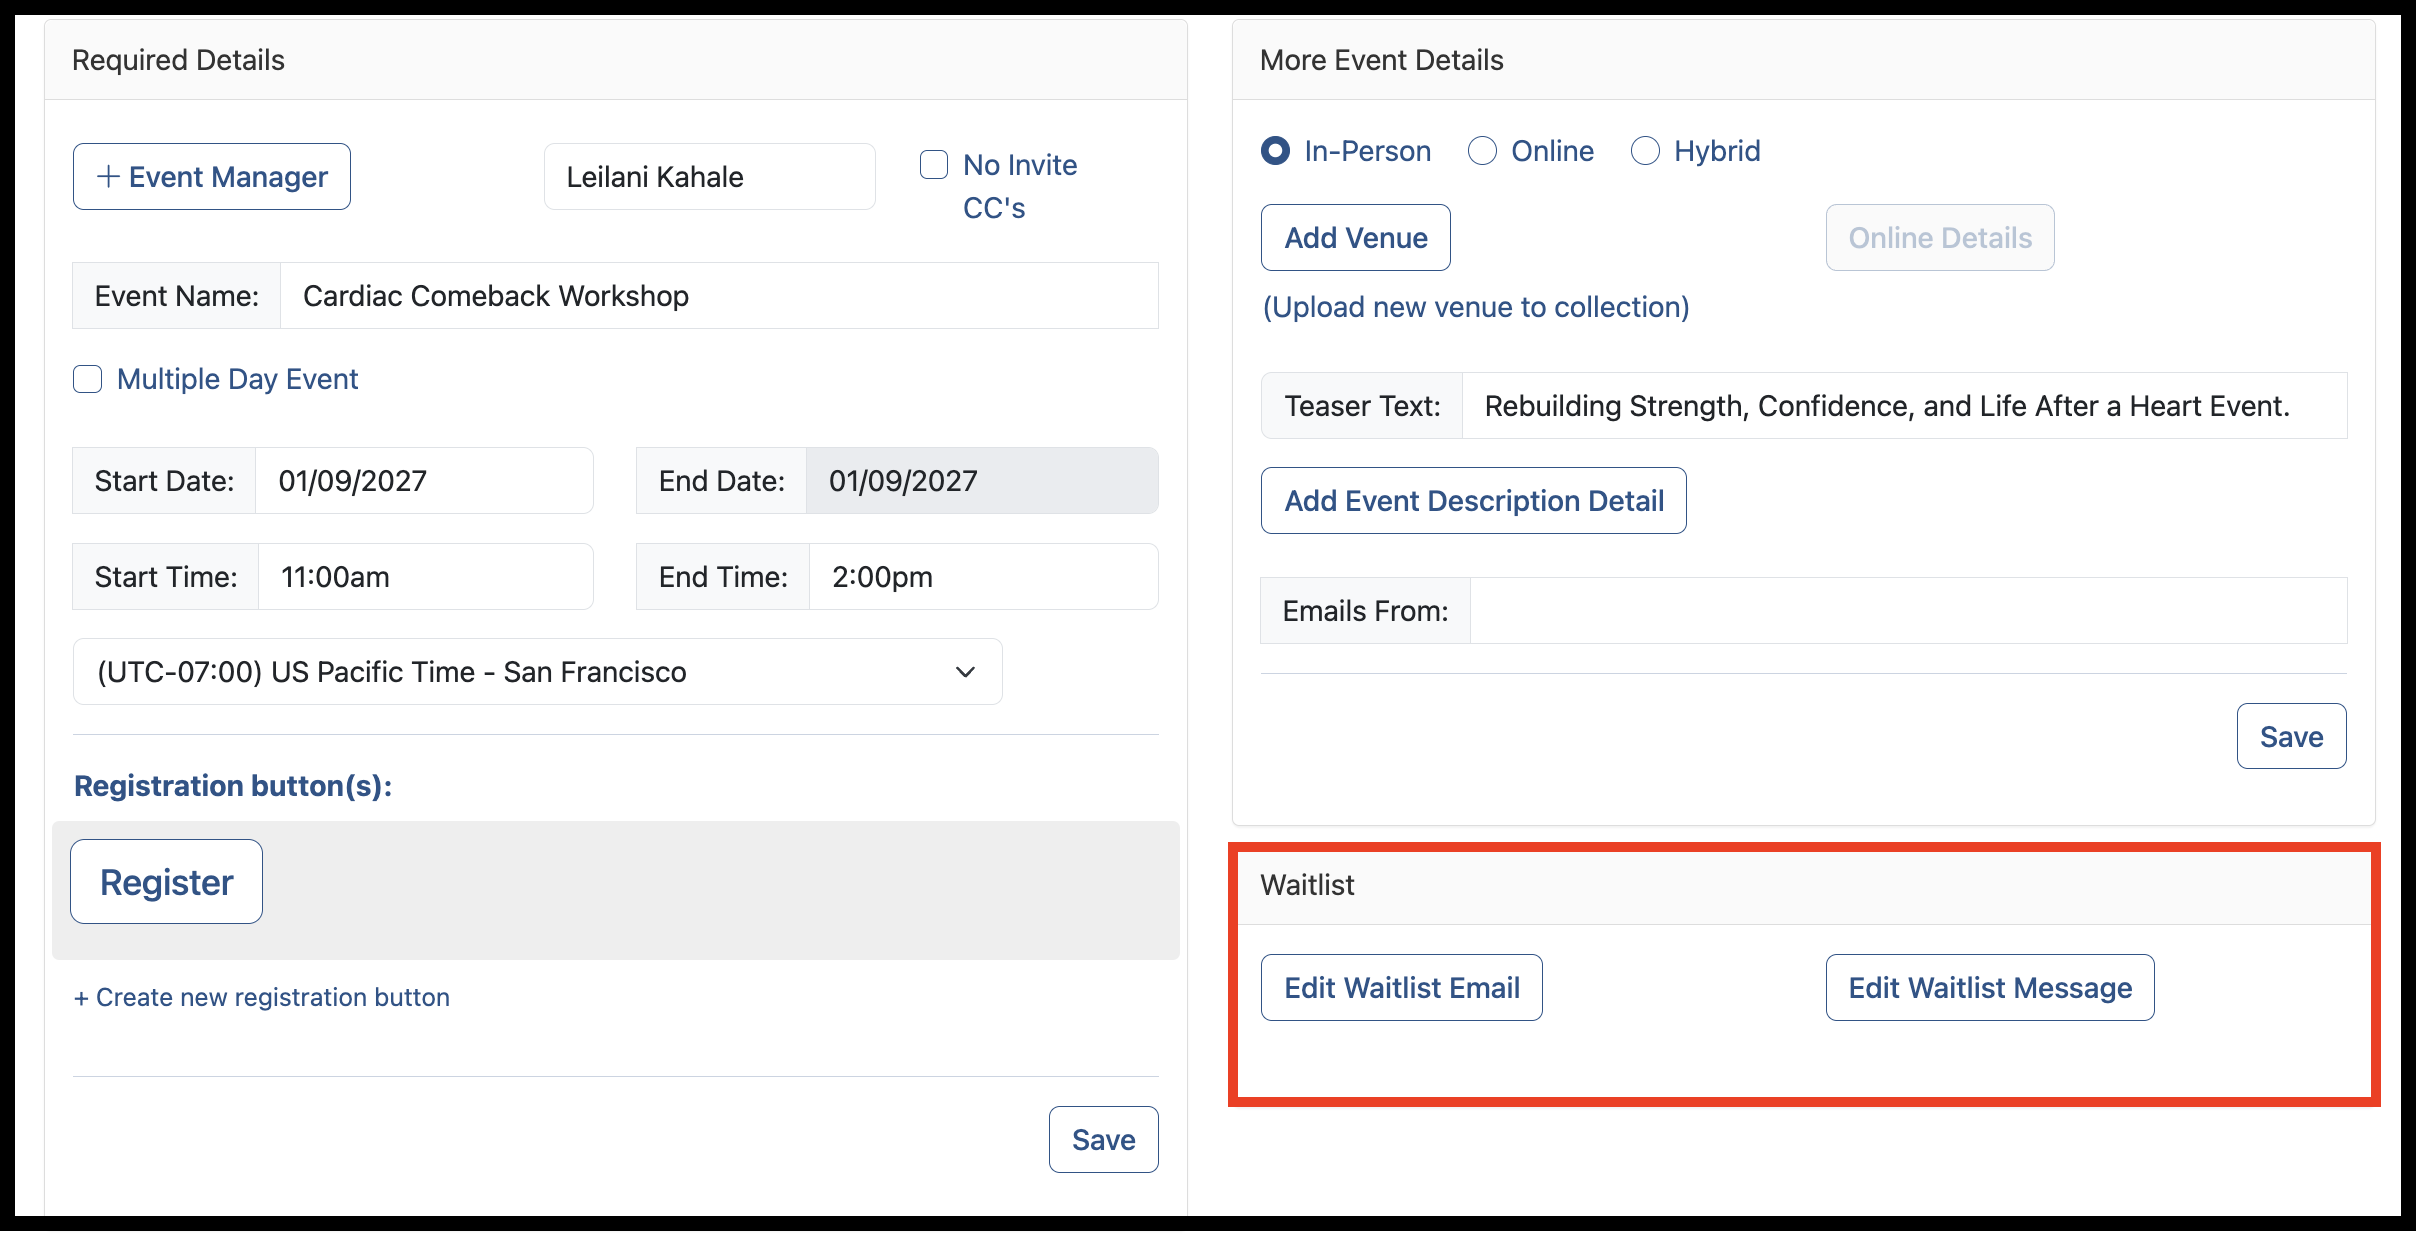Set the Start Time field
The height and width of the screenshot is (1236, 2418).
426,577
